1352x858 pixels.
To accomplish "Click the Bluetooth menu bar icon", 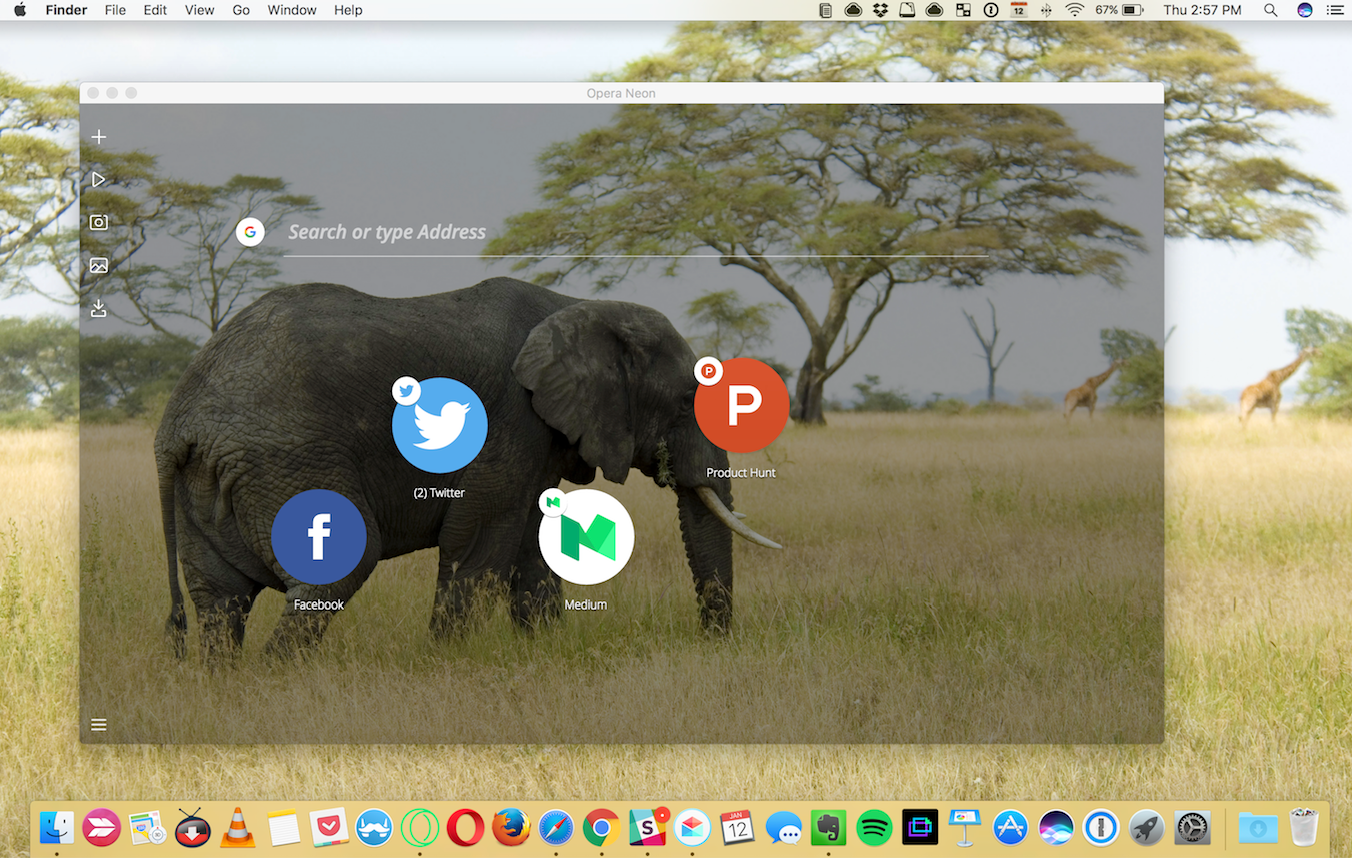I will (1046, 10).
